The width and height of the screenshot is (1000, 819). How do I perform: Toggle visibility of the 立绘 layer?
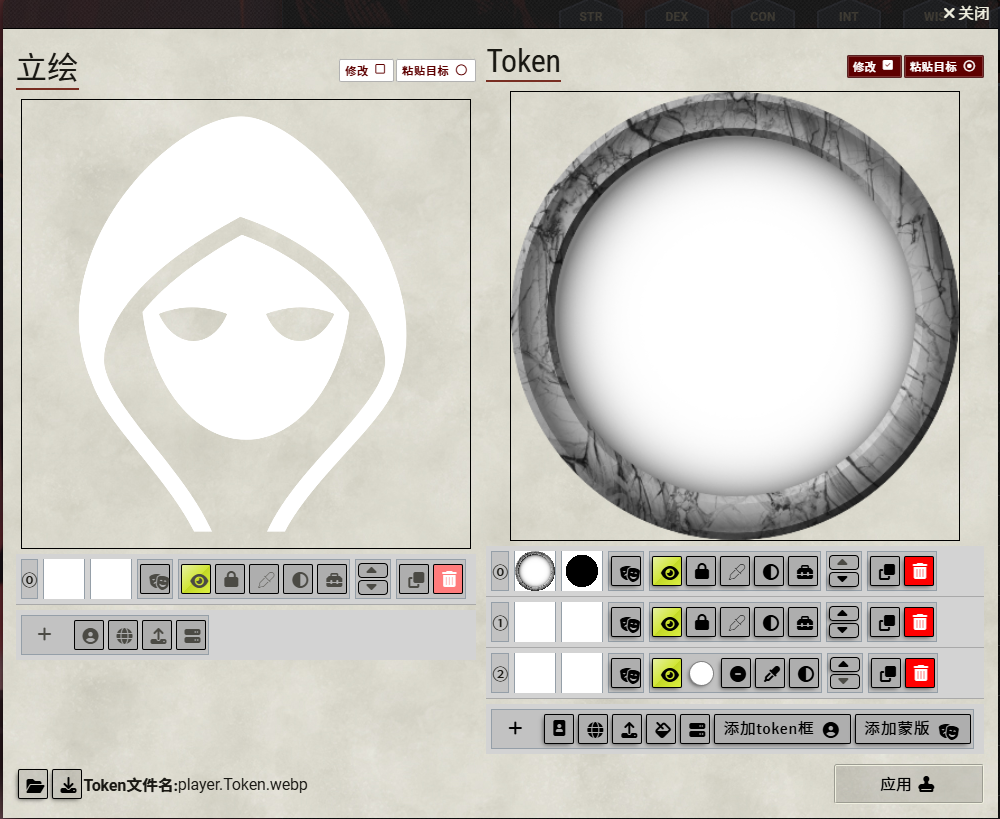point(196,580)
